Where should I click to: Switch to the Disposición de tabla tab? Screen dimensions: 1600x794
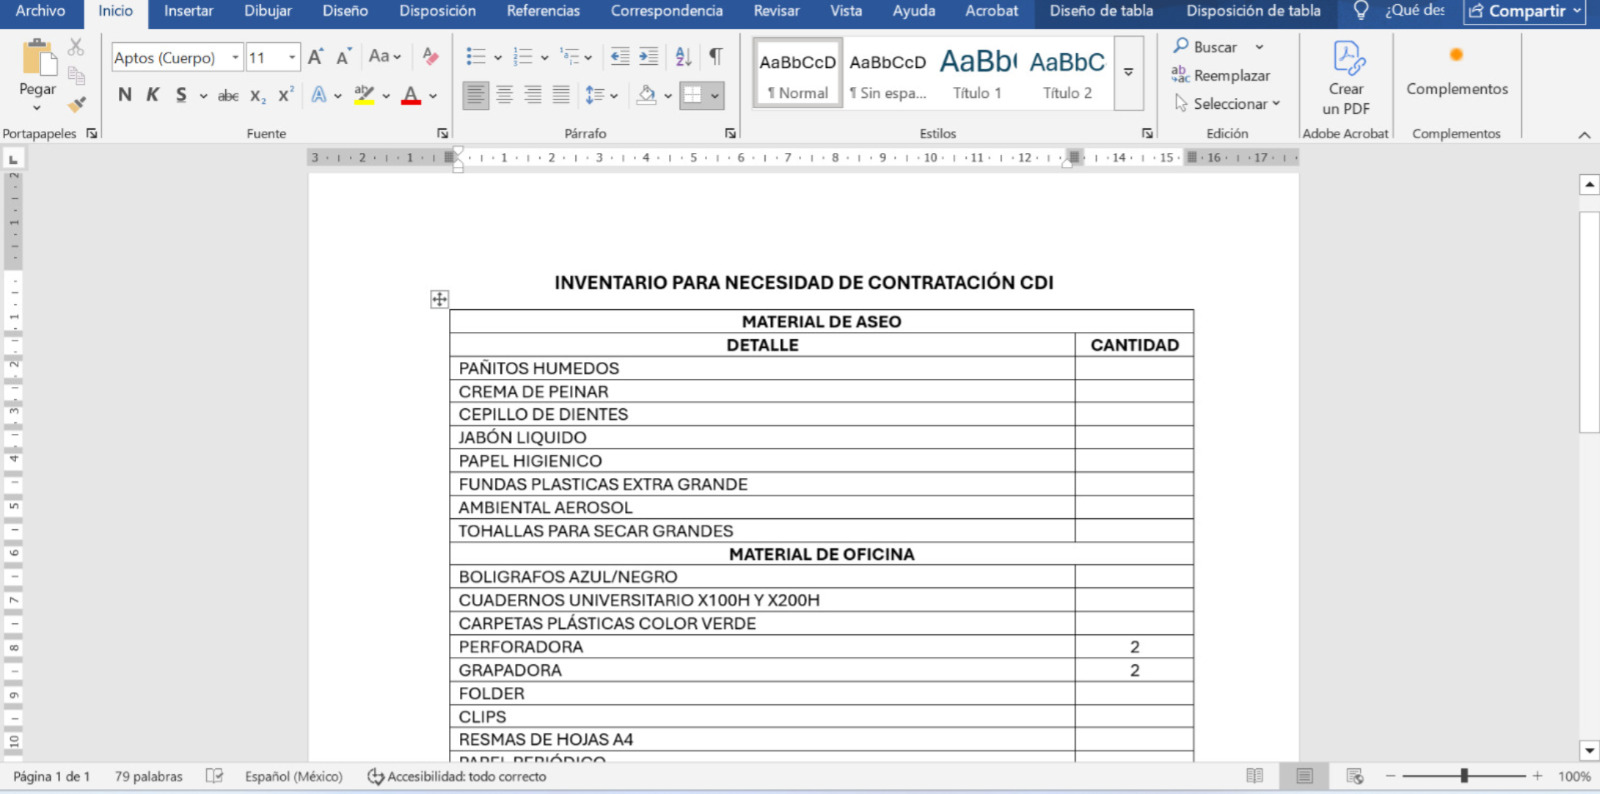coord(1252,11)
